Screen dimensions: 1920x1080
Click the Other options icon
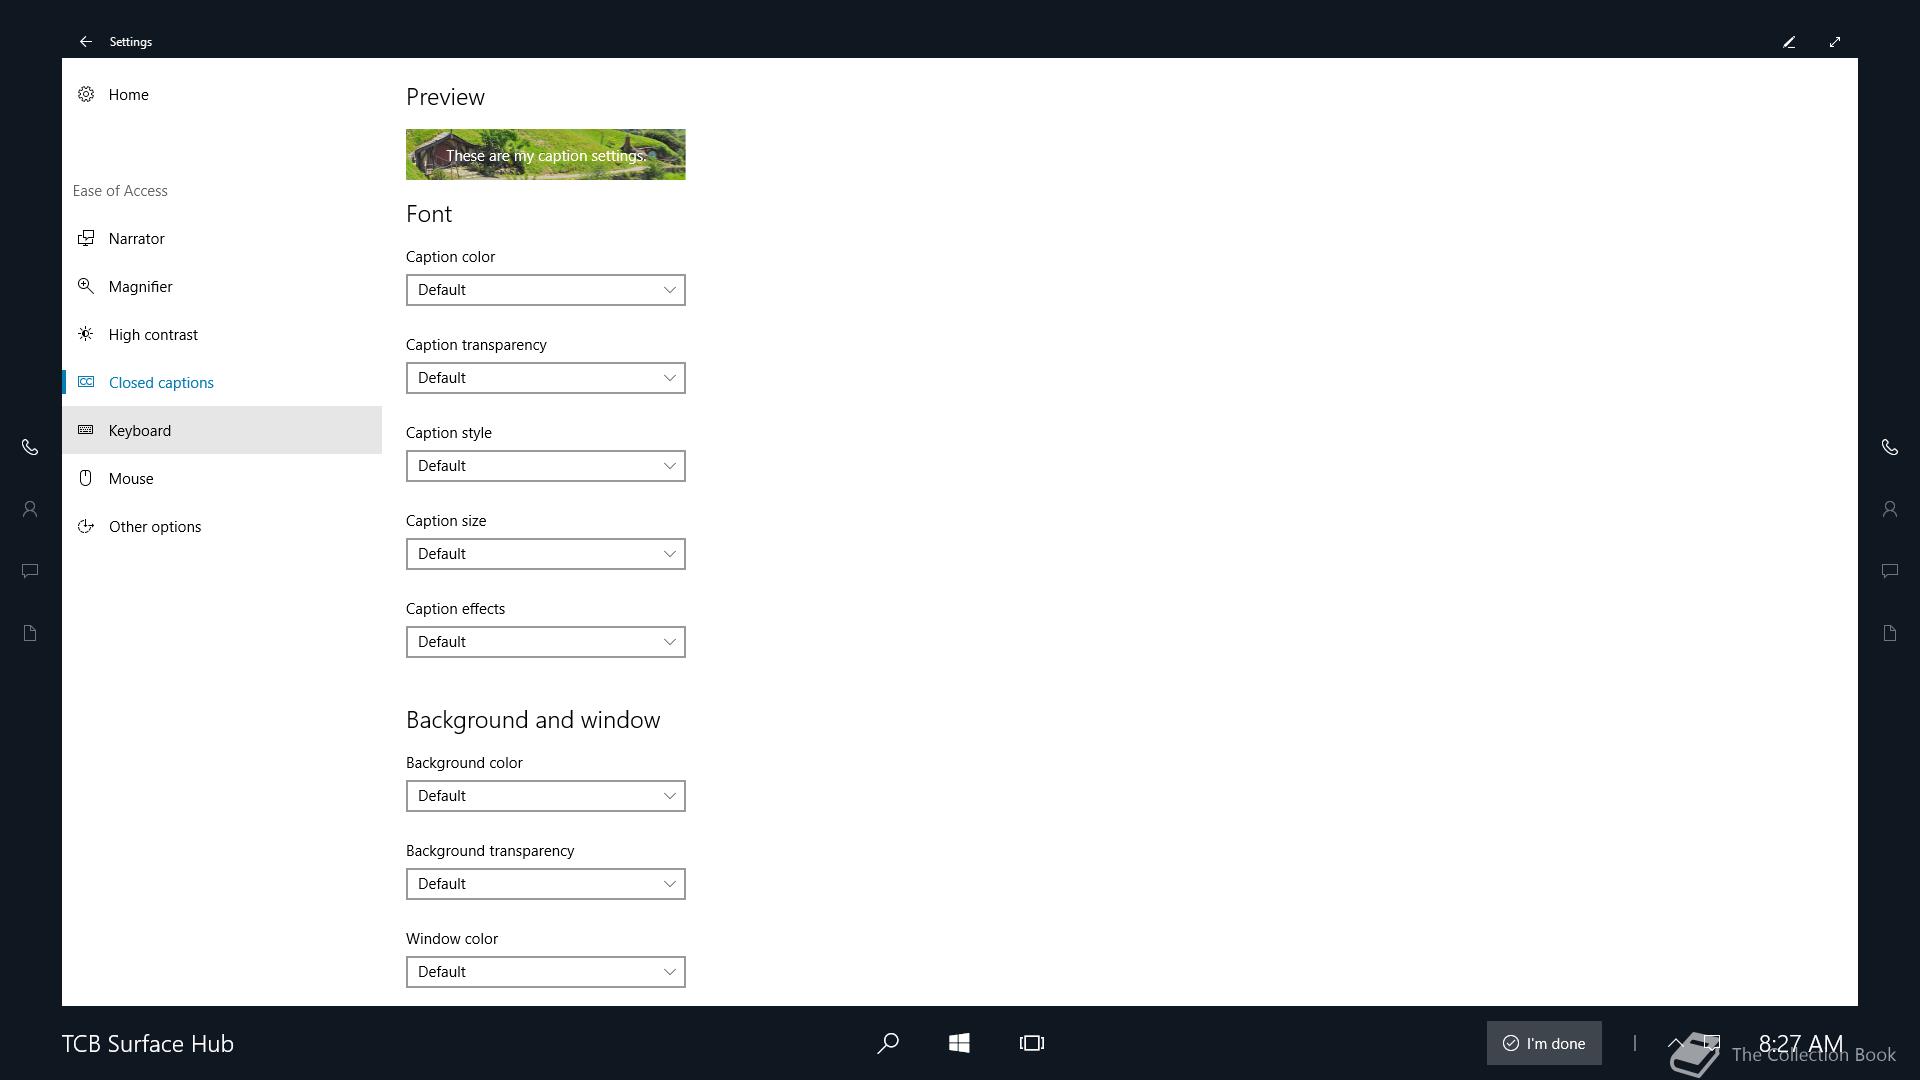coord(86,526)
